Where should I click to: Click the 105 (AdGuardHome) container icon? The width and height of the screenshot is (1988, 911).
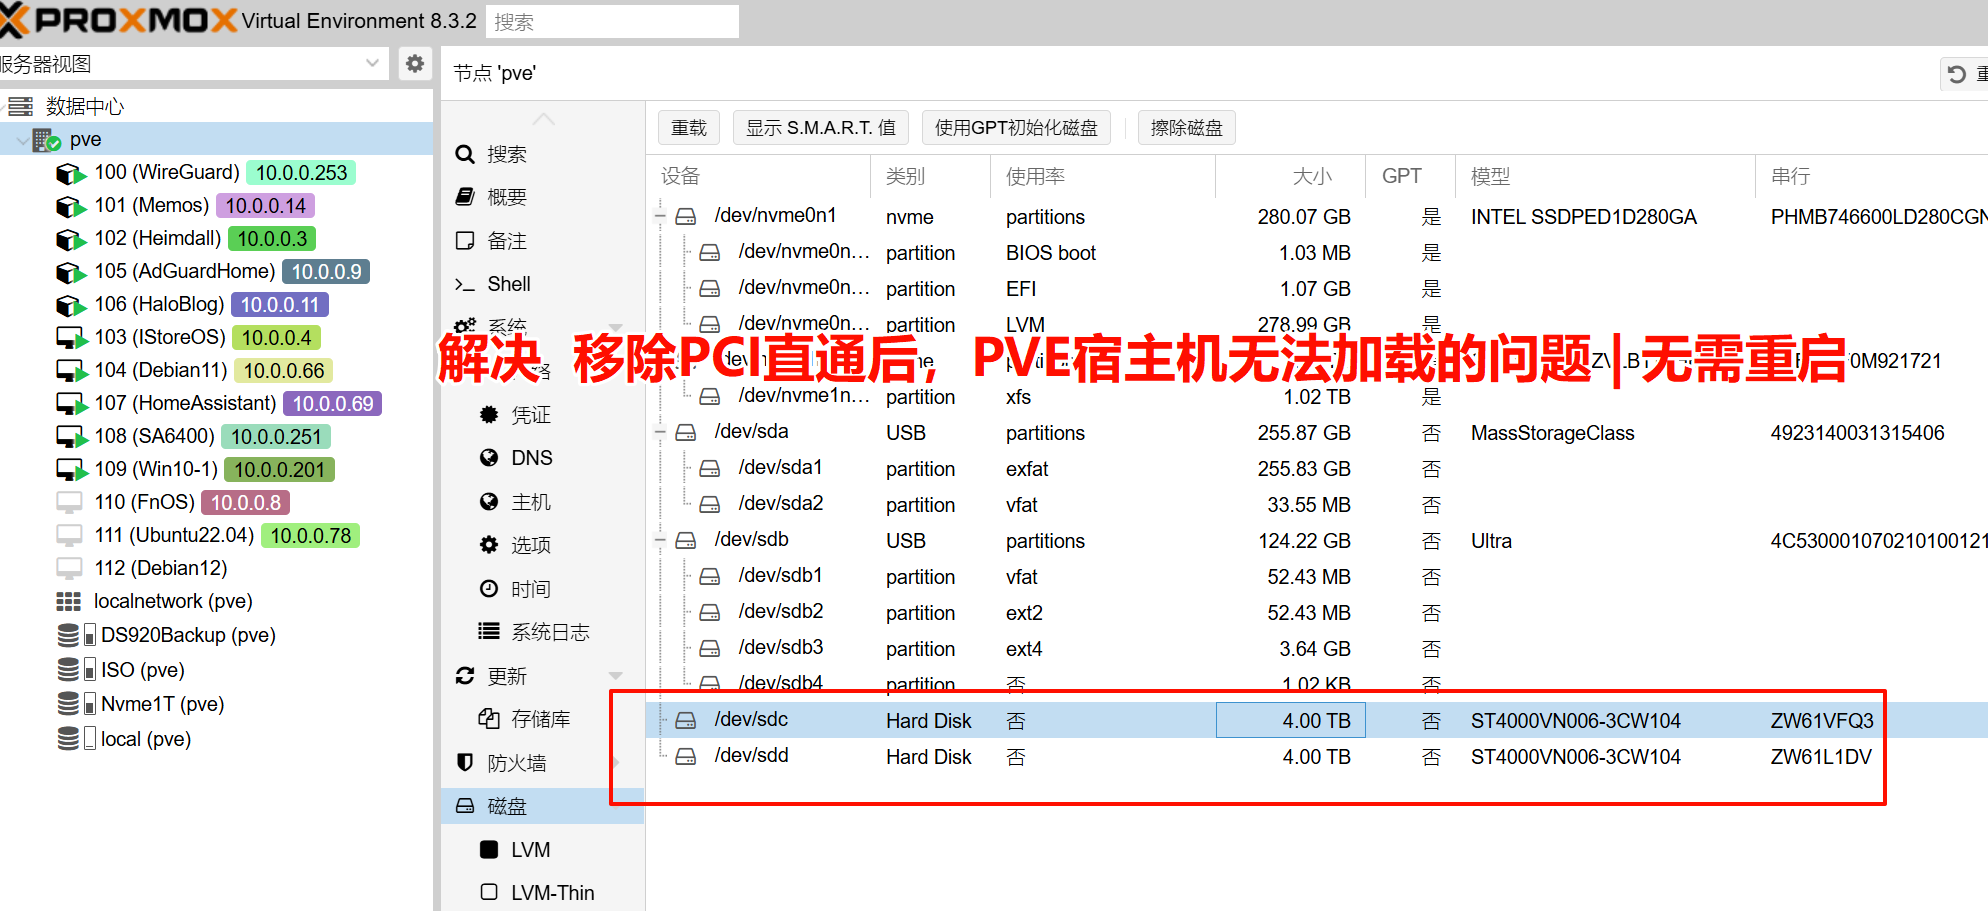click(71, 272)
